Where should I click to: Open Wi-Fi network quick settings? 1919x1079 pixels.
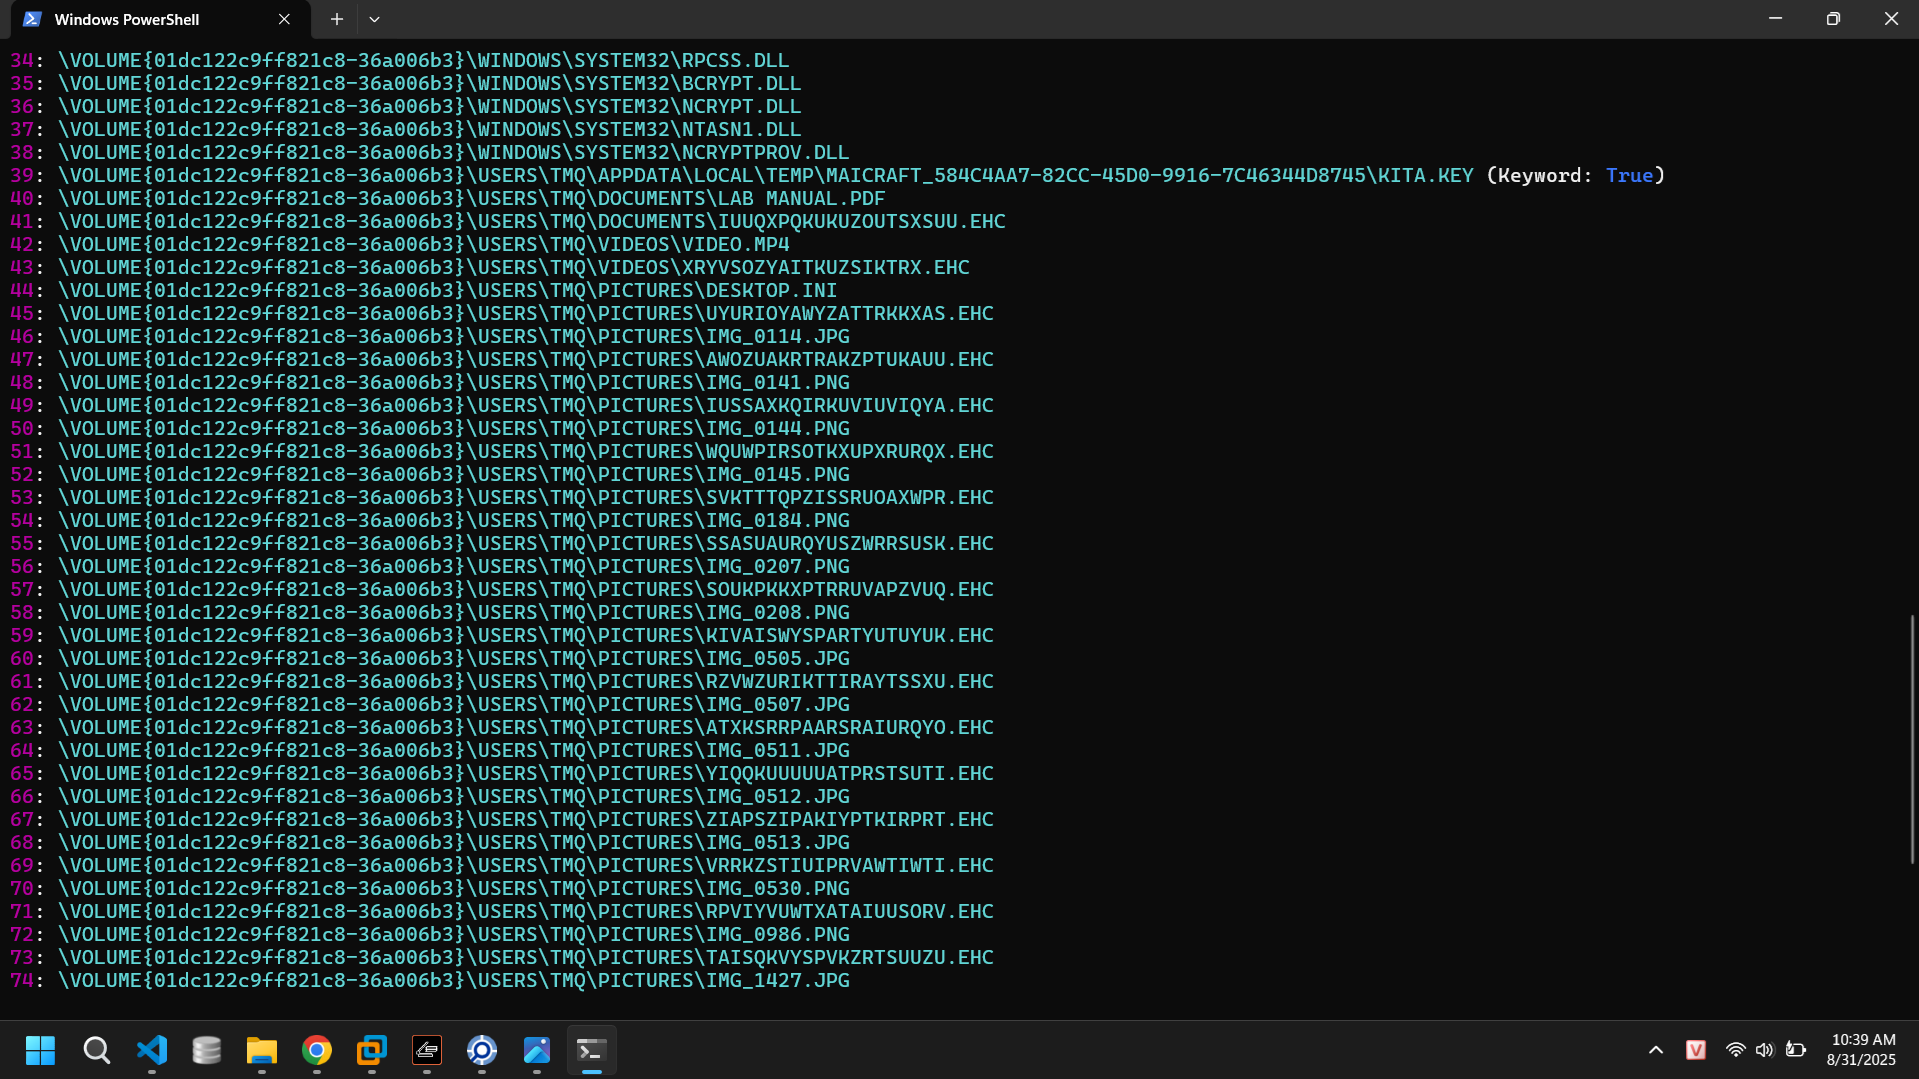tap(1736, 1050)
